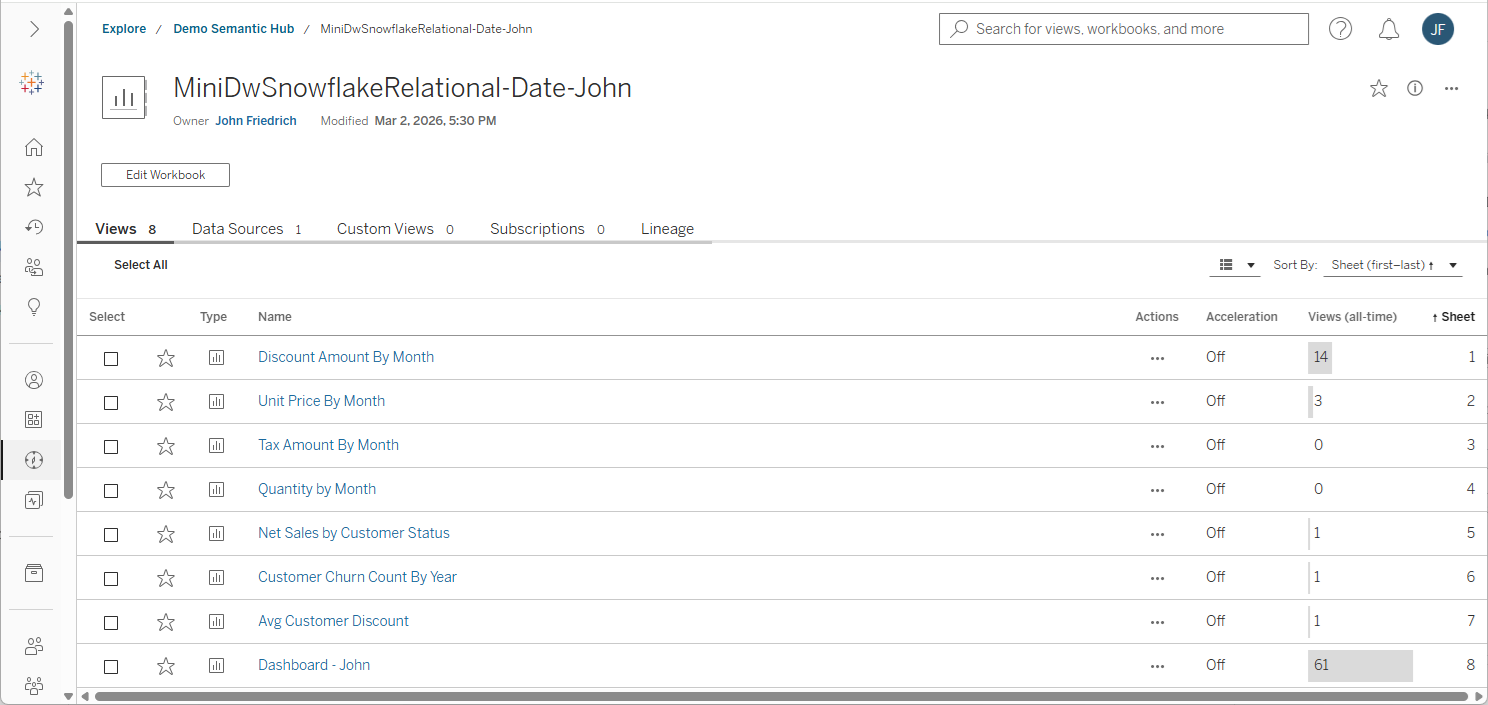Switch to the Lineage tab
This screenshot has height=705, width=1488.
point(667,229)
